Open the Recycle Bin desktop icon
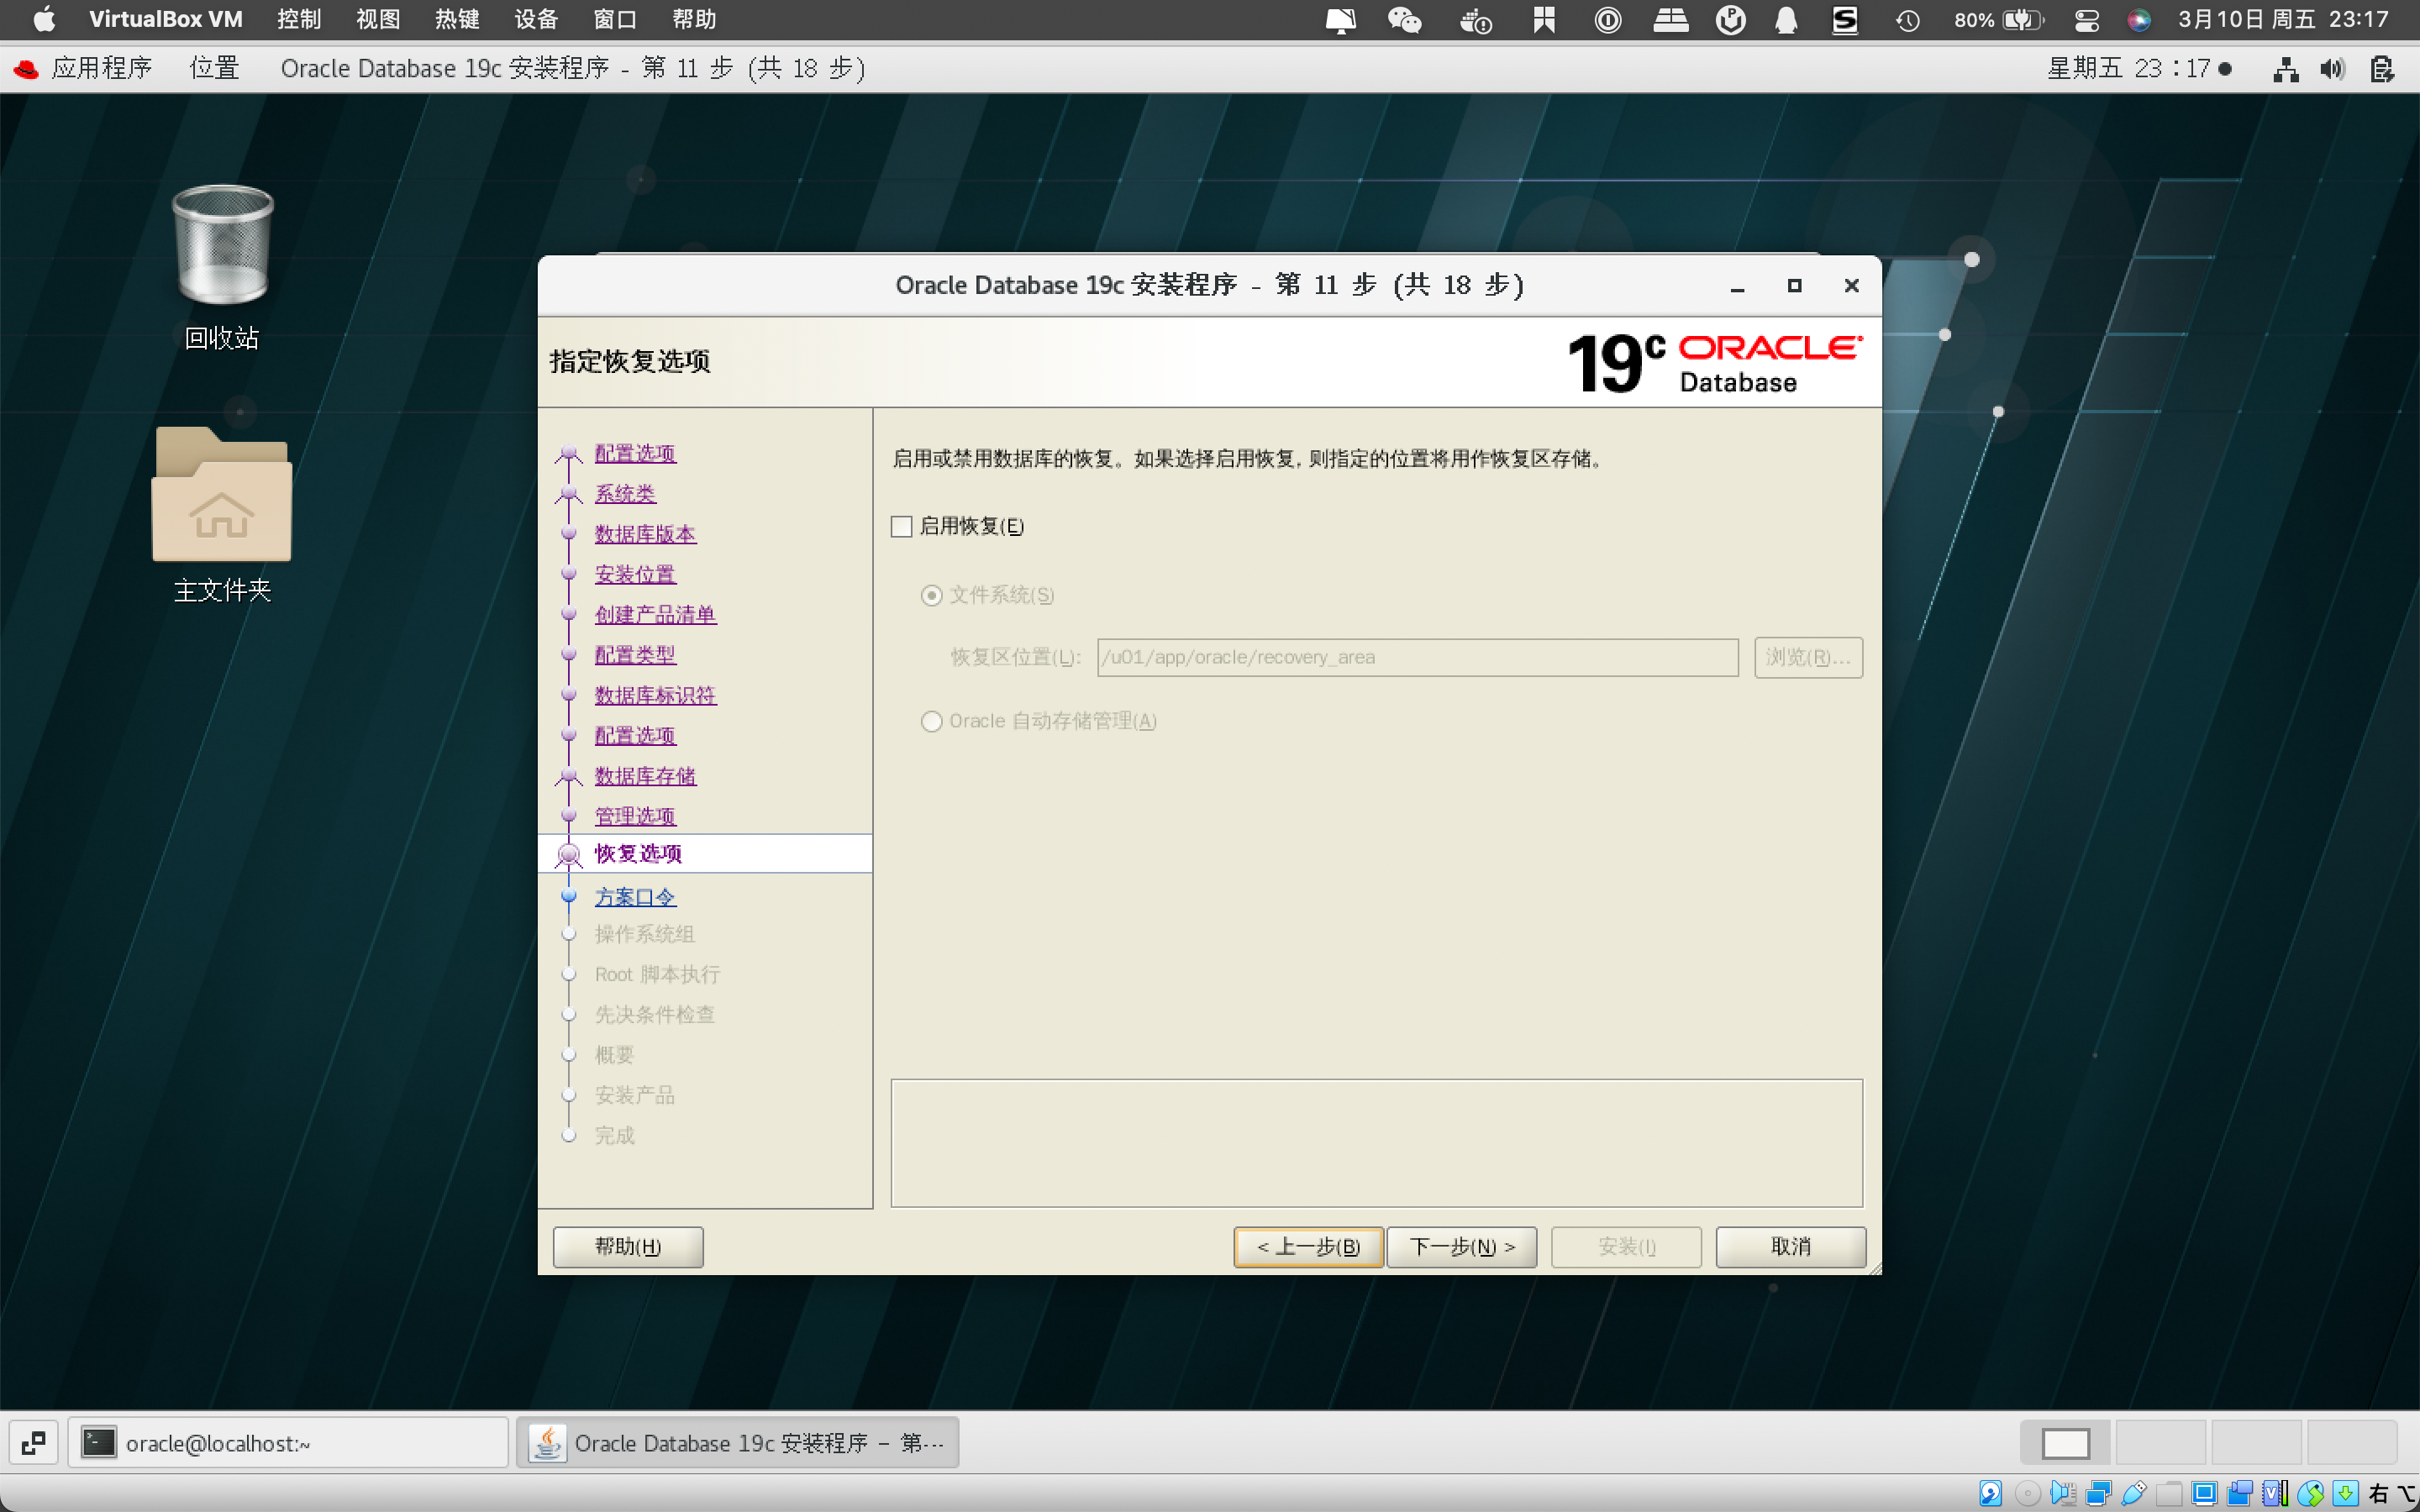The height and width of the screenshot is (1512, 2420). 222,247
